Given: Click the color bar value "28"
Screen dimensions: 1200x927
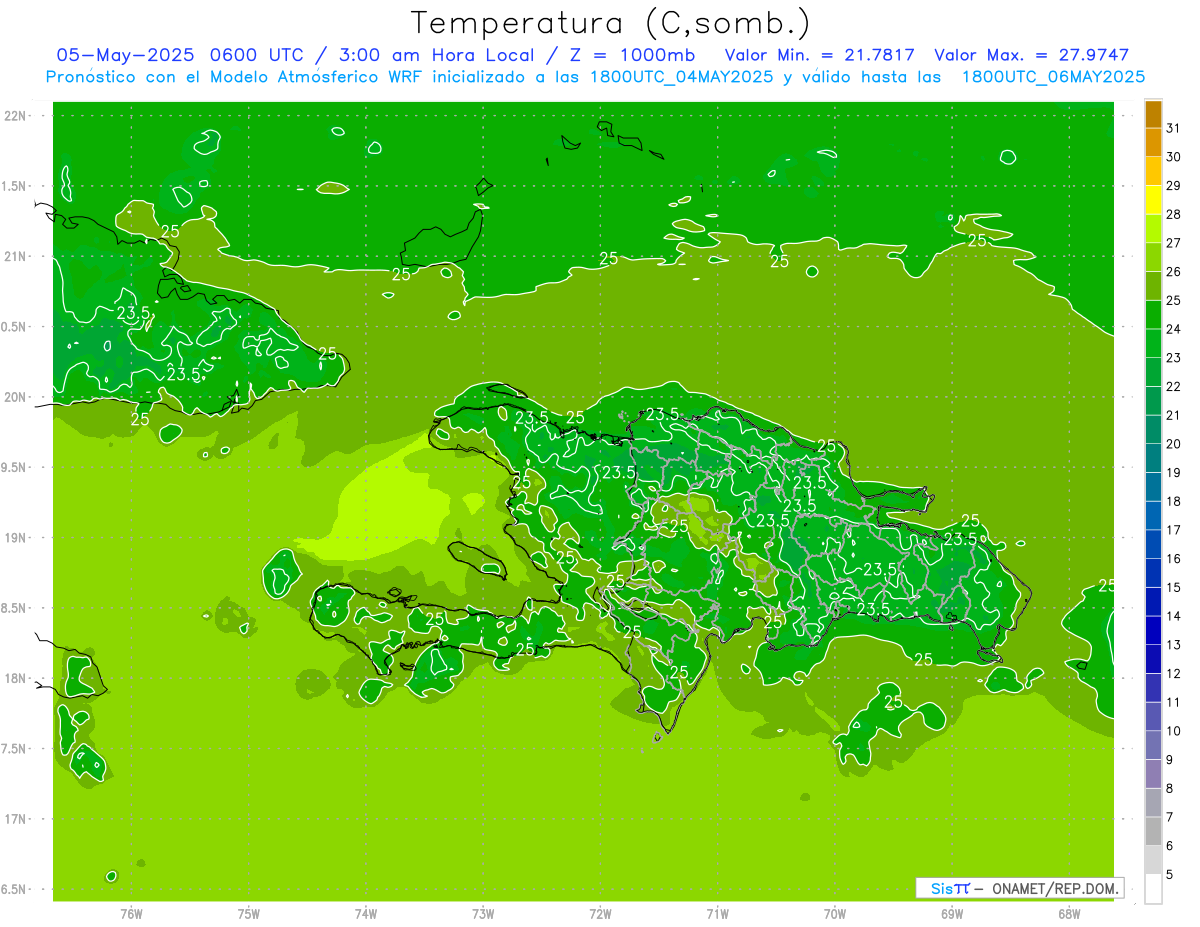Looking at the screenshot, I should 1174,214.
